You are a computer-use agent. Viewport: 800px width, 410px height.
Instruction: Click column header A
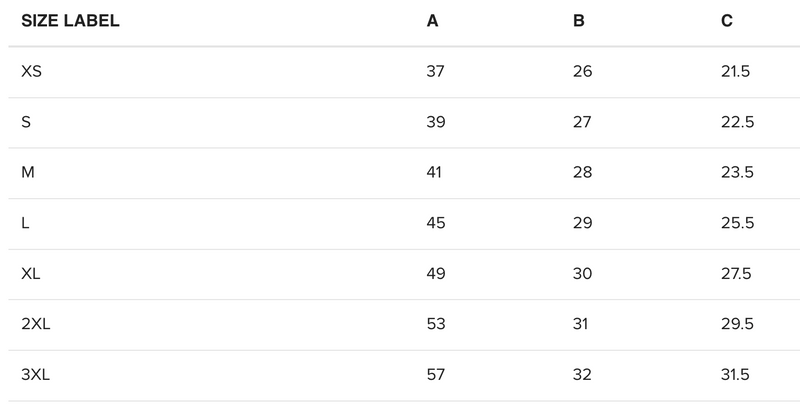coord(432,21)
